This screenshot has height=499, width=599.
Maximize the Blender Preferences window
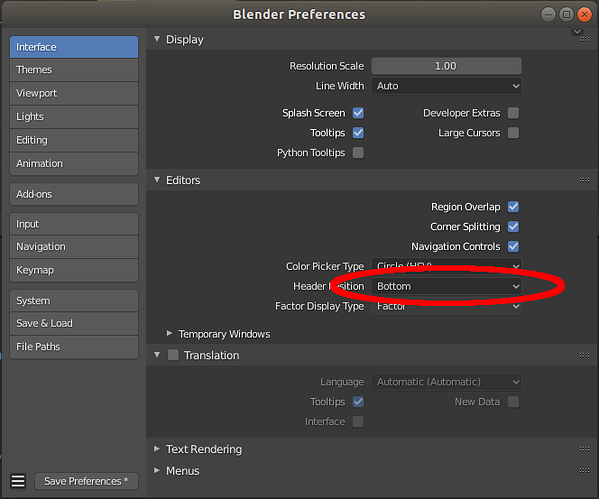tap(566, 15)
